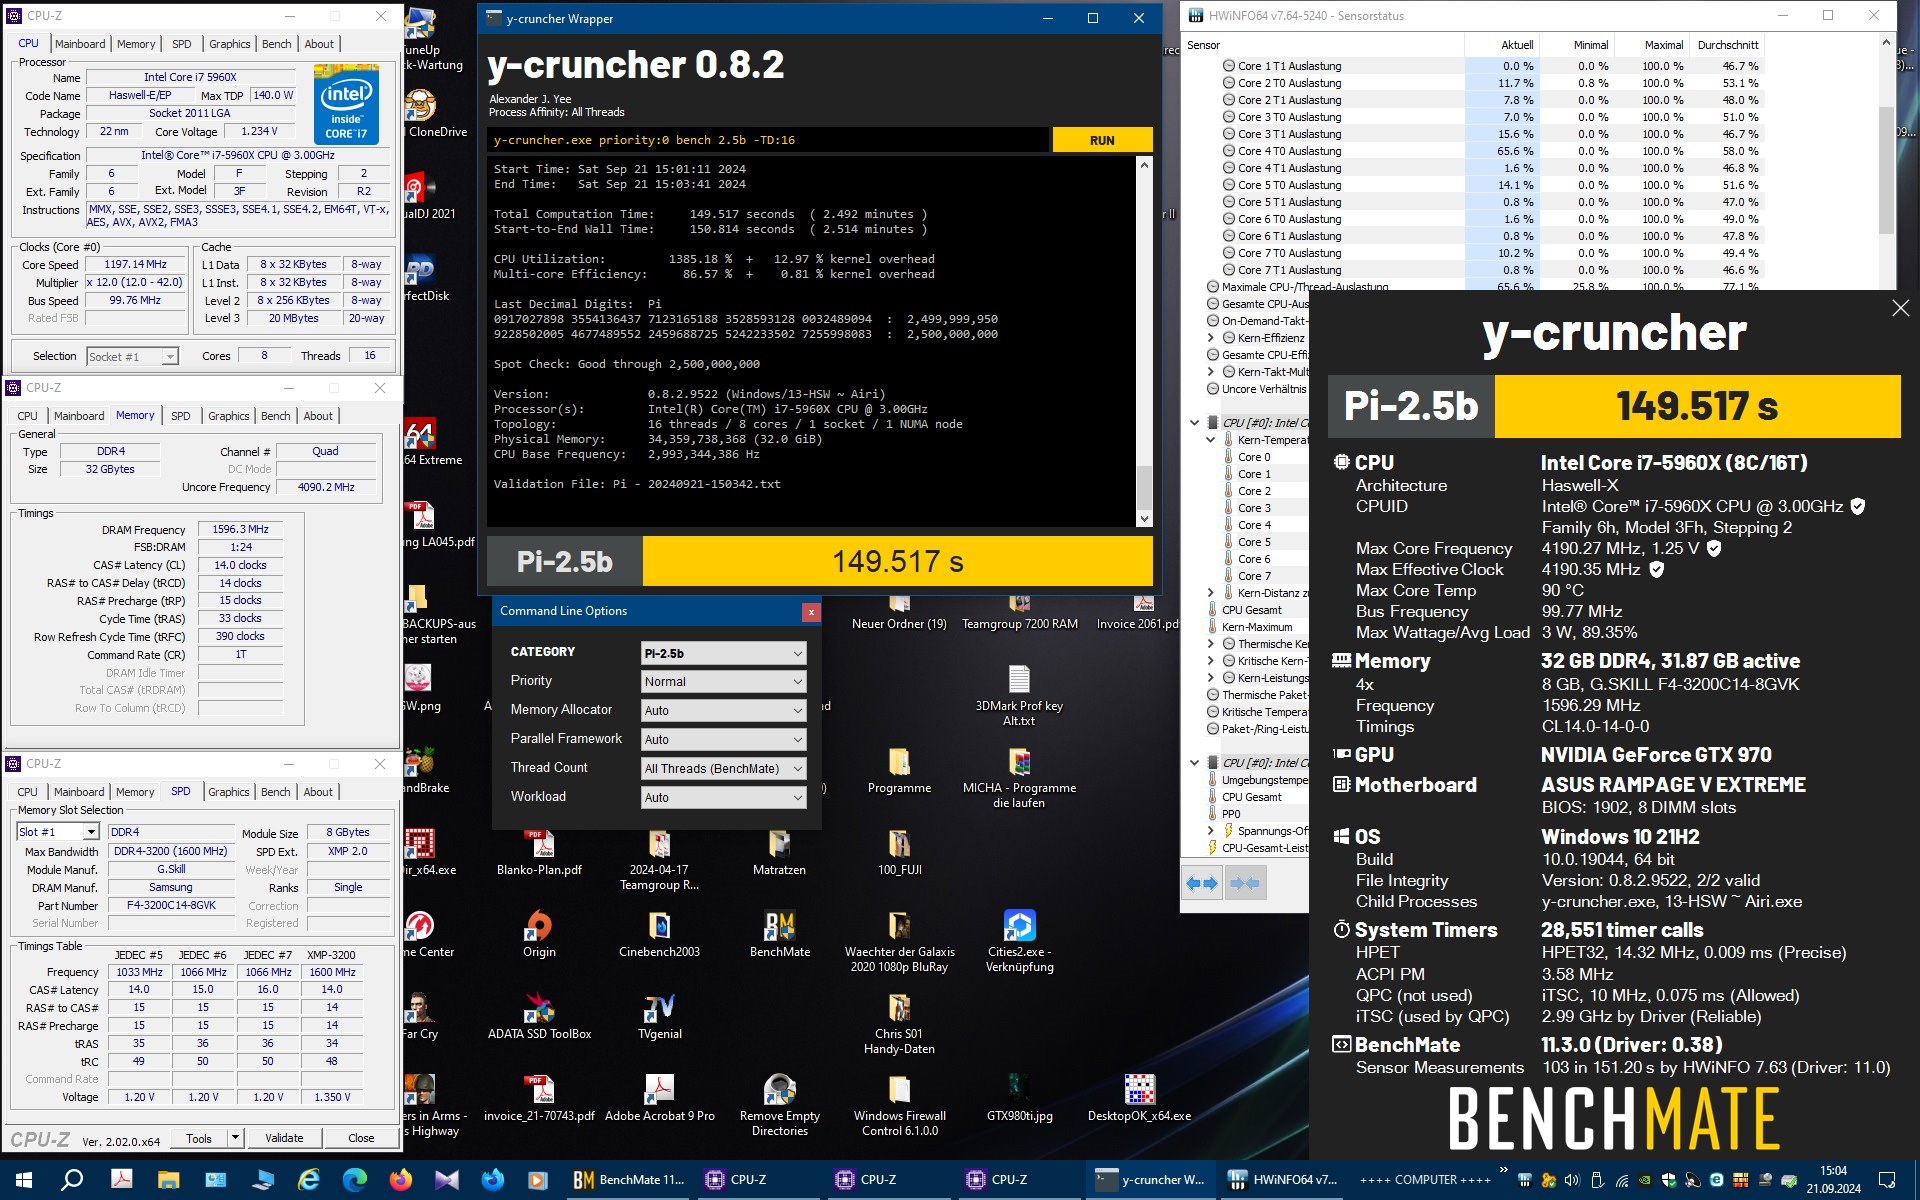This screenshot has width=1920, height=1200.
Task: Open the Thread Count dropdown
Action: 723,768
